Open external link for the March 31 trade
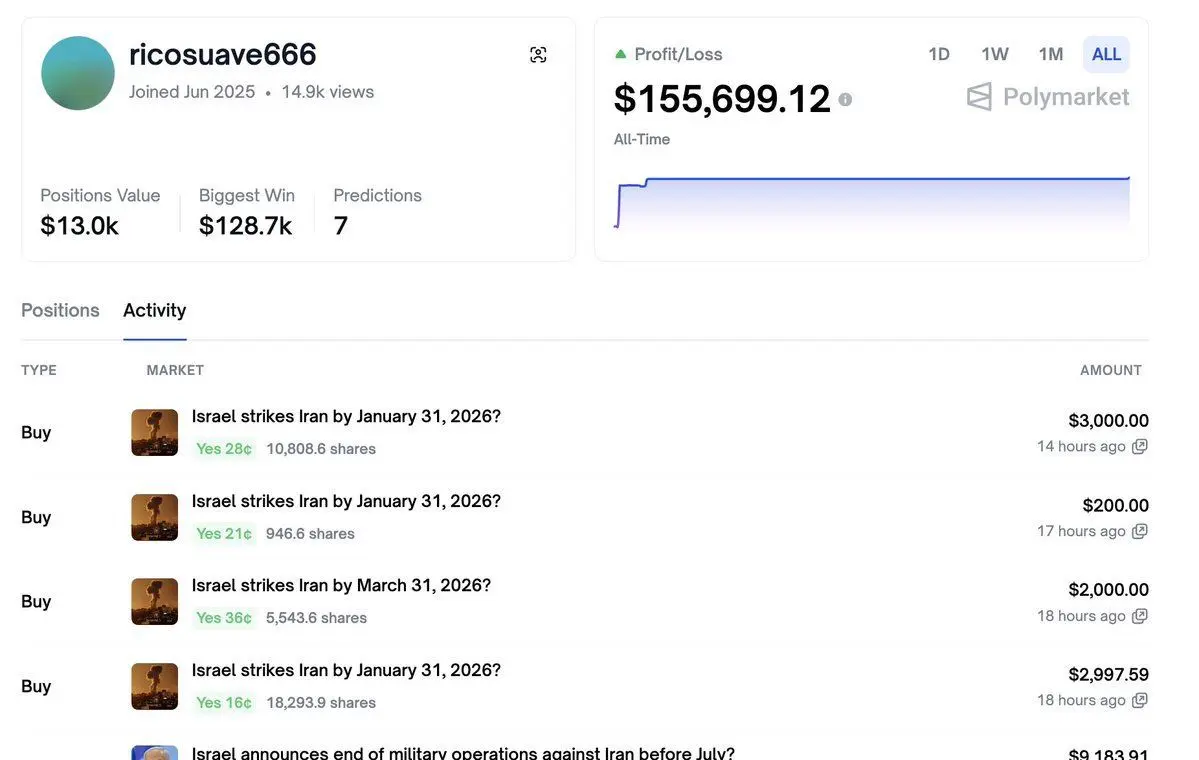The image size is (1199, 760). tap(1140, 614)
